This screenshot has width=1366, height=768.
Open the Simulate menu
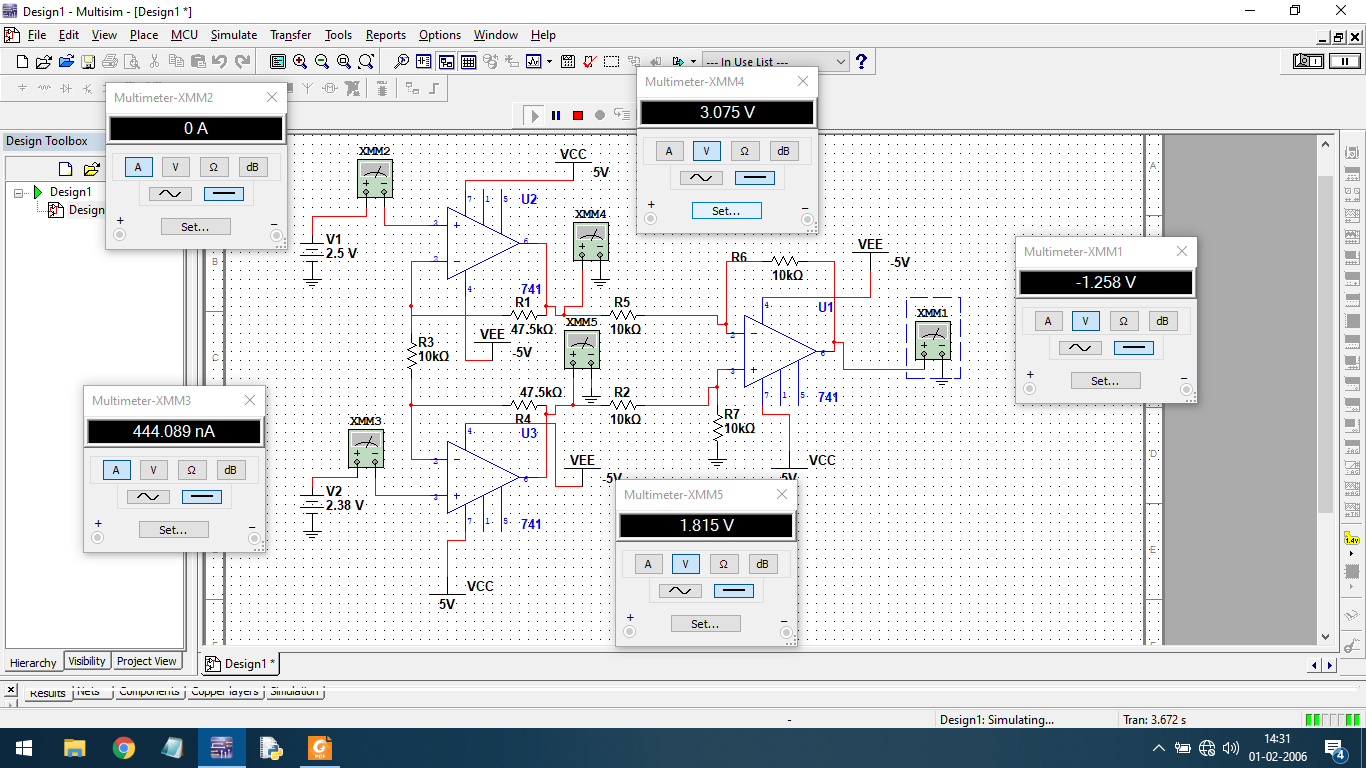[233, 34]
